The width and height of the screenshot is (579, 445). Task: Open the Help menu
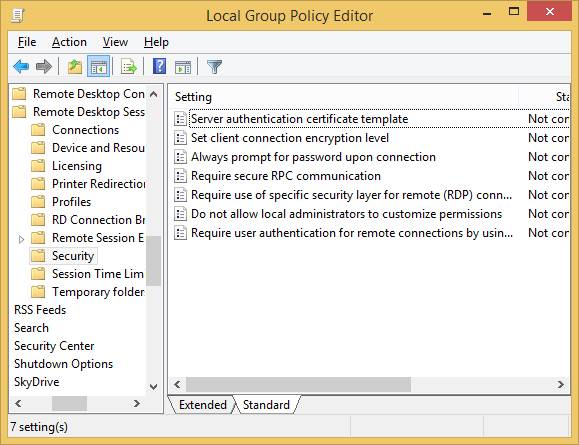(156, 42)
